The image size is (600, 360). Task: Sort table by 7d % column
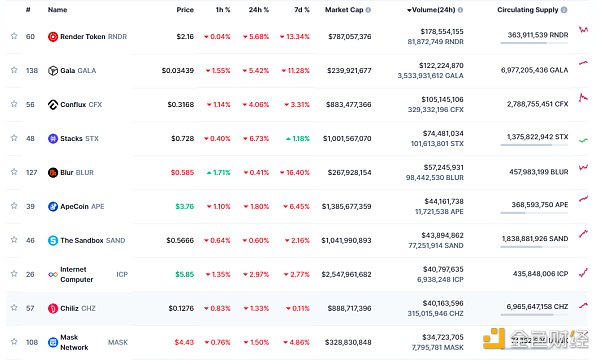pos(302,10)
